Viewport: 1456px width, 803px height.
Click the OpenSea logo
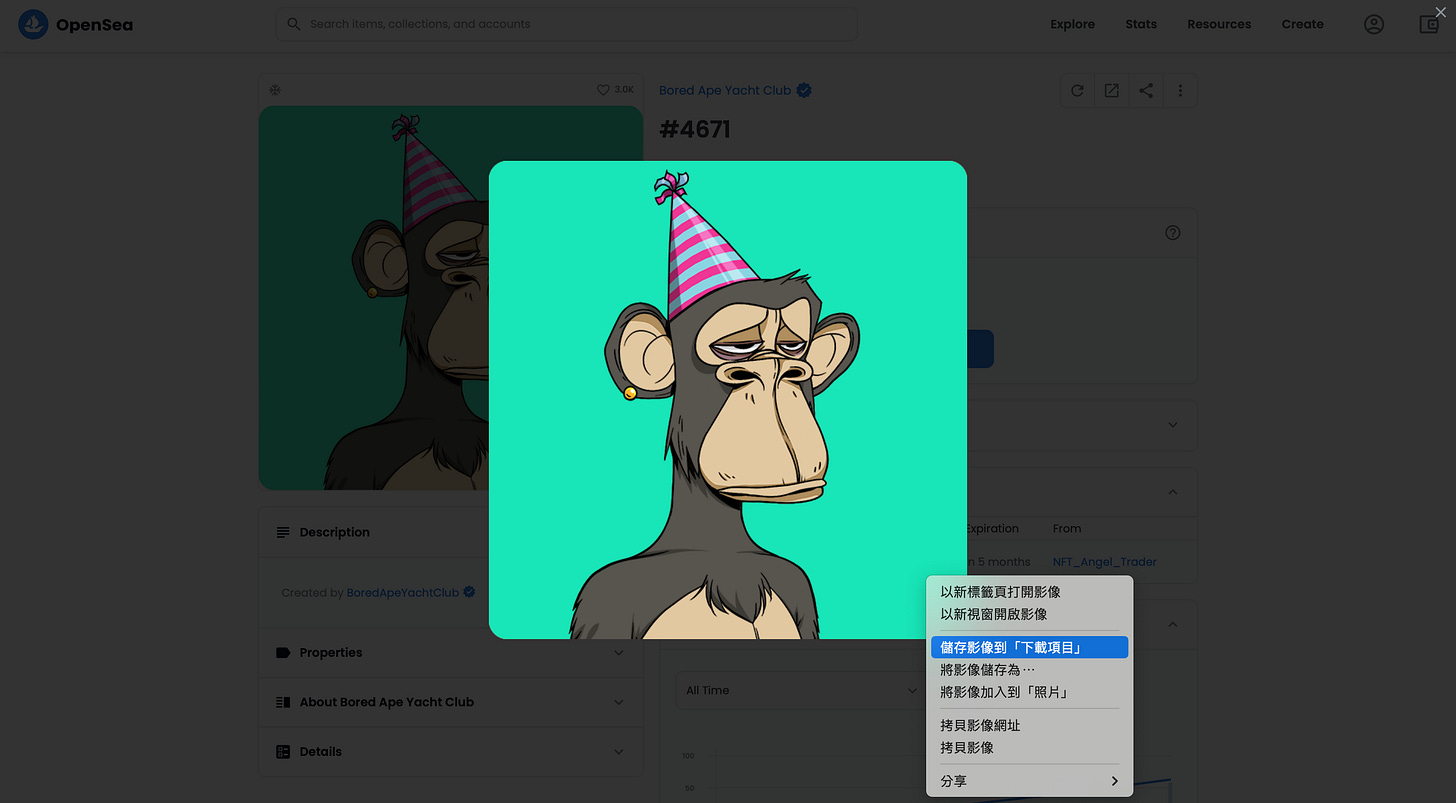[x=76, y=24]
